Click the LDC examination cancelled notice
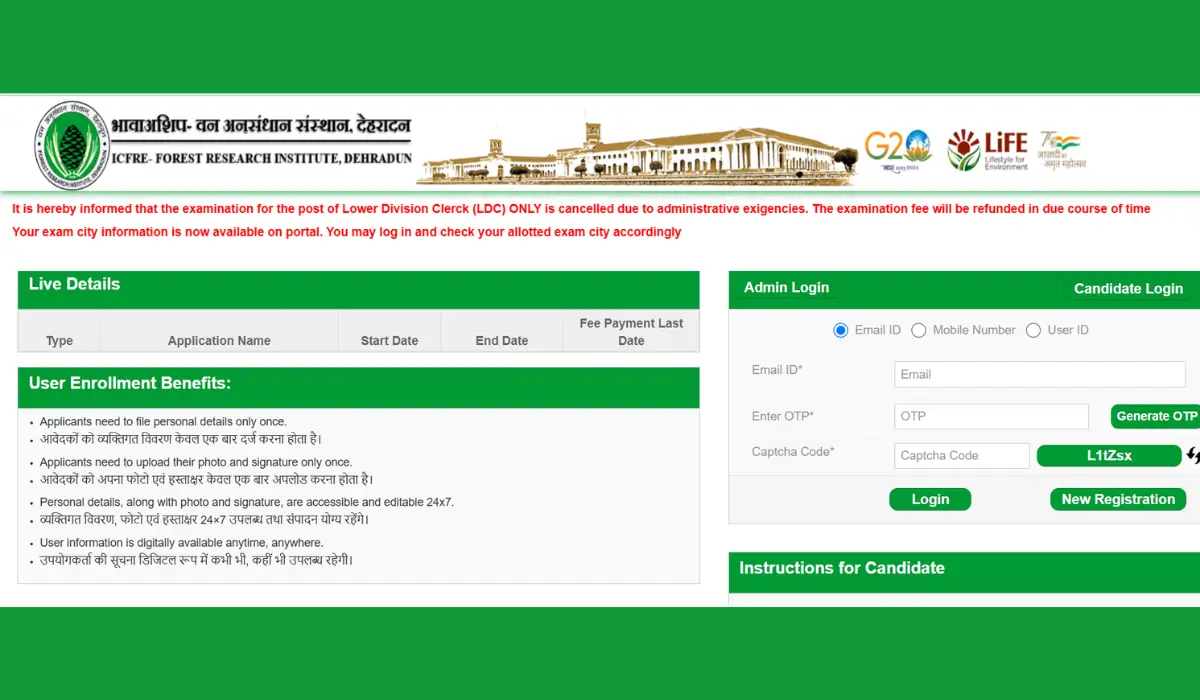The height and width of the screenshot is (700, 1200). pos(581,209)
